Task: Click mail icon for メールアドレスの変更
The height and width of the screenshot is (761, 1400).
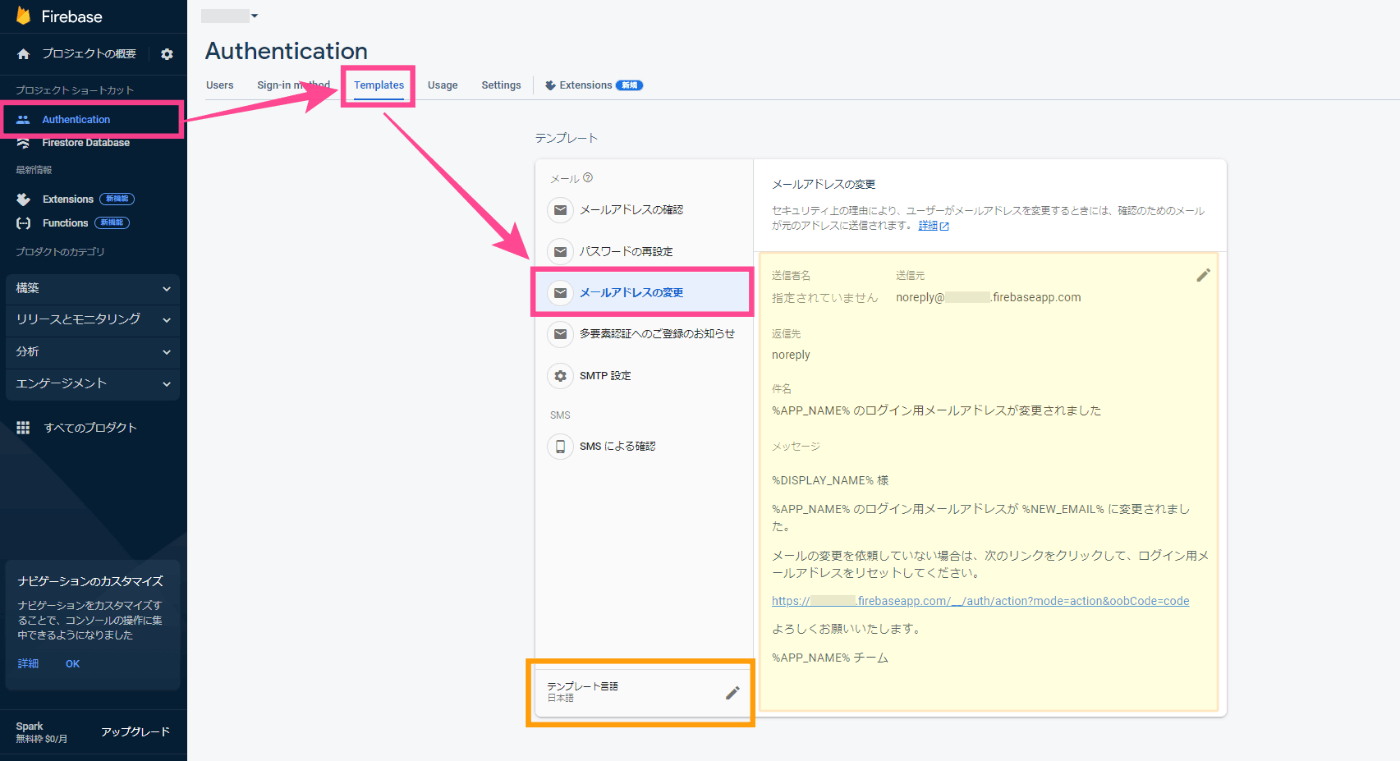Action: coord(561,293)
